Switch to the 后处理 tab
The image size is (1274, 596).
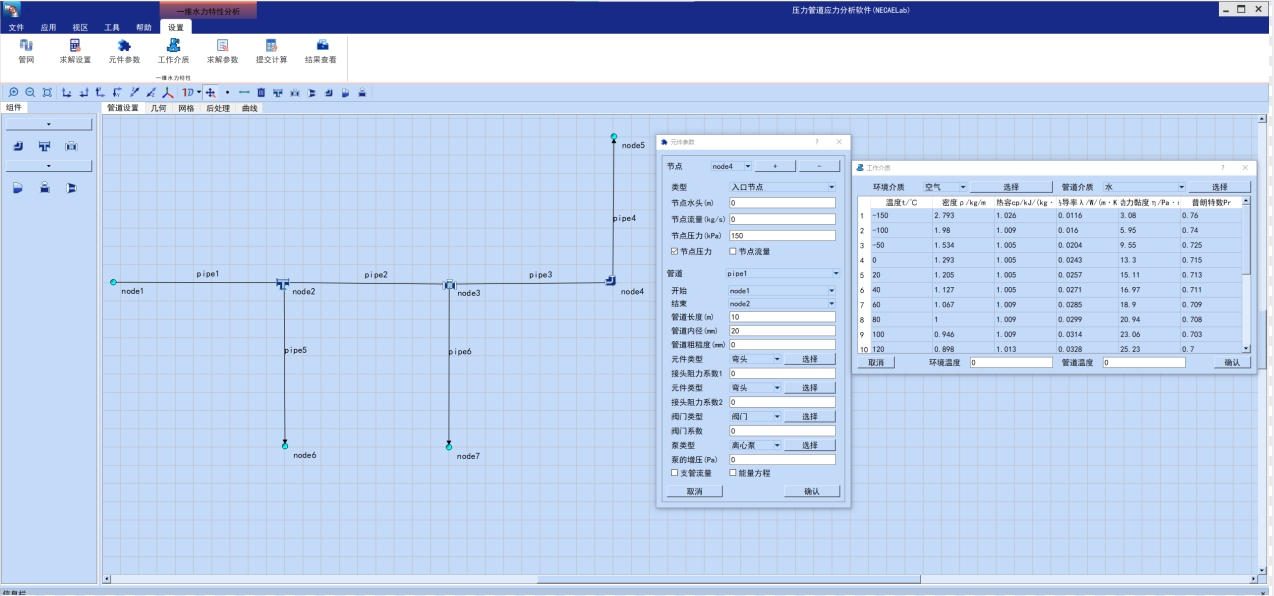[218, 108]
